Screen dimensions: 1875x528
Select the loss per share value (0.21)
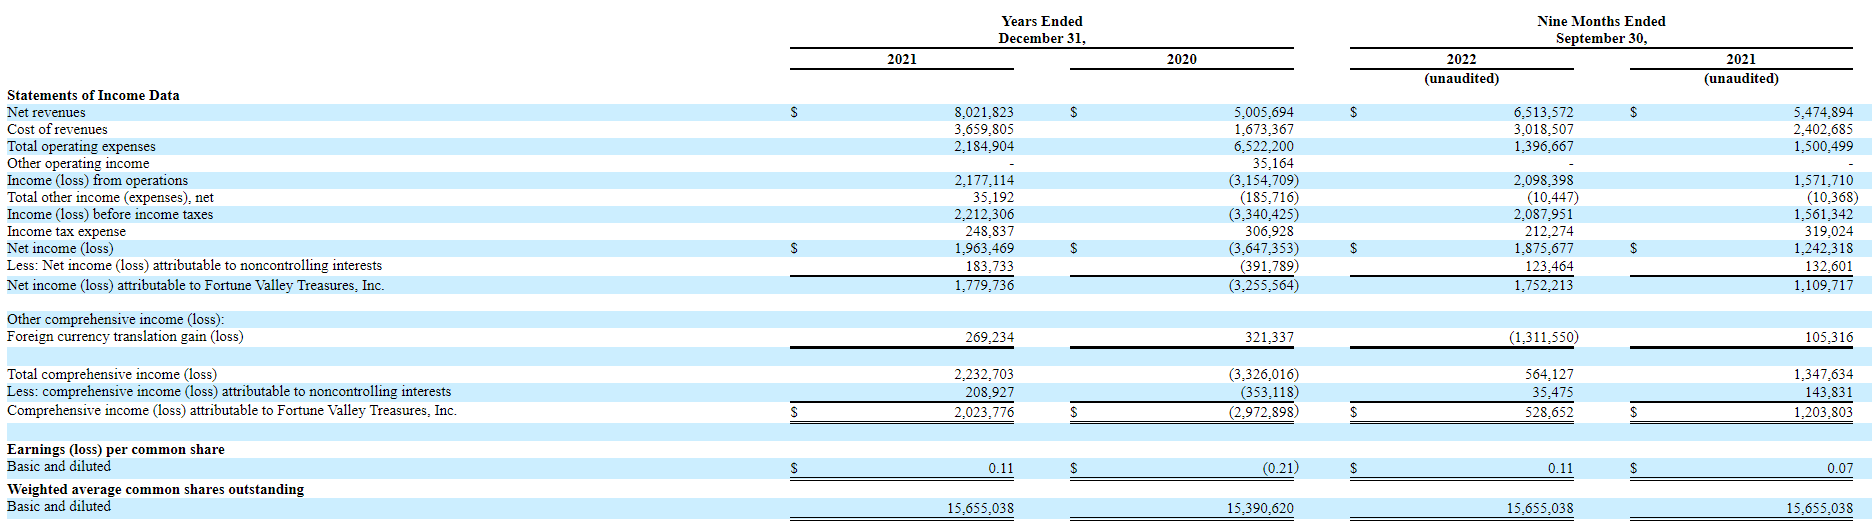1279,468
